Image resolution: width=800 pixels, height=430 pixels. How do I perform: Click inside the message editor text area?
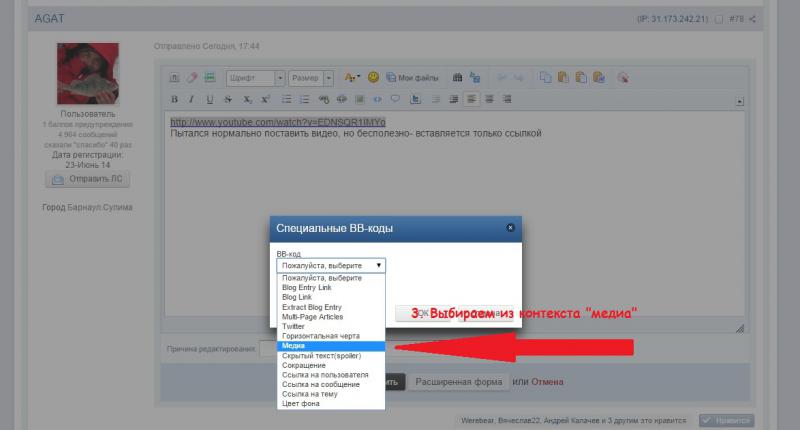point(454,214)
